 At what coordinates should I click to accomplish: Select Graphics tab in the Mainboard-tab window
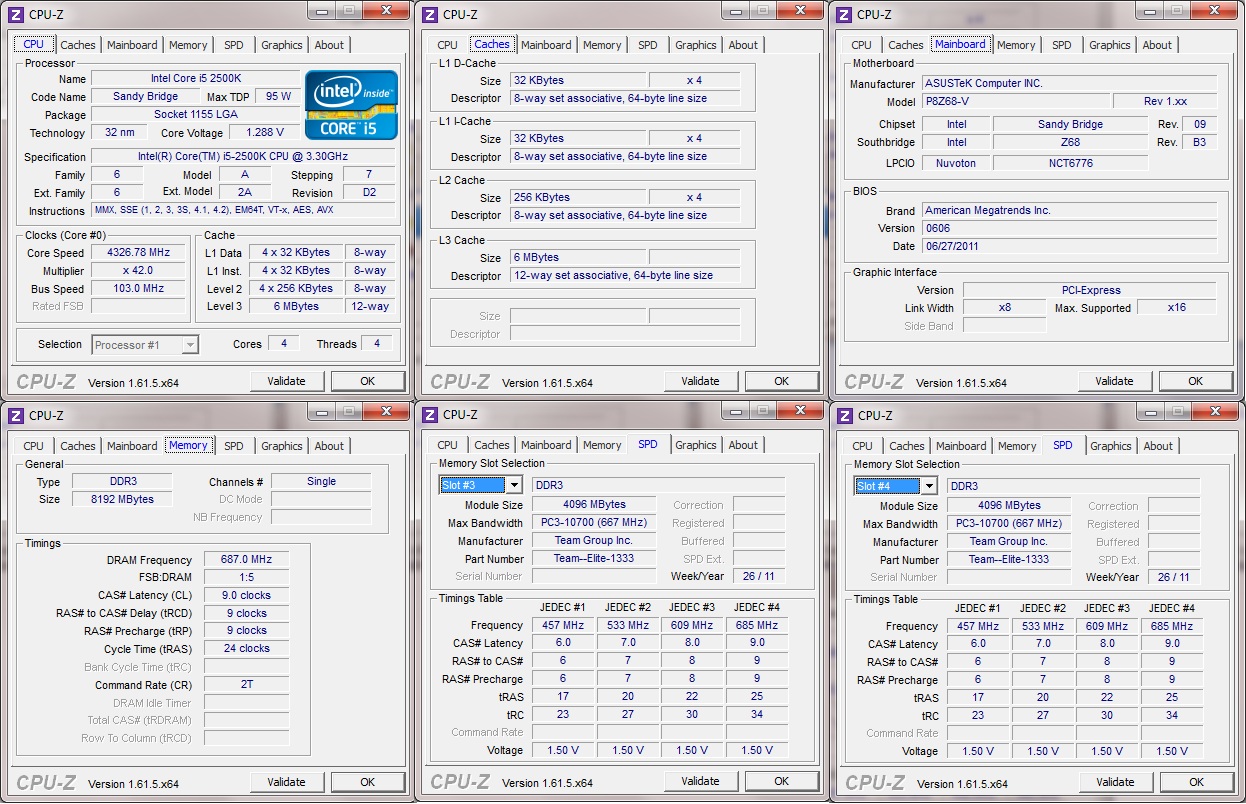click(x=1110, y=45)
